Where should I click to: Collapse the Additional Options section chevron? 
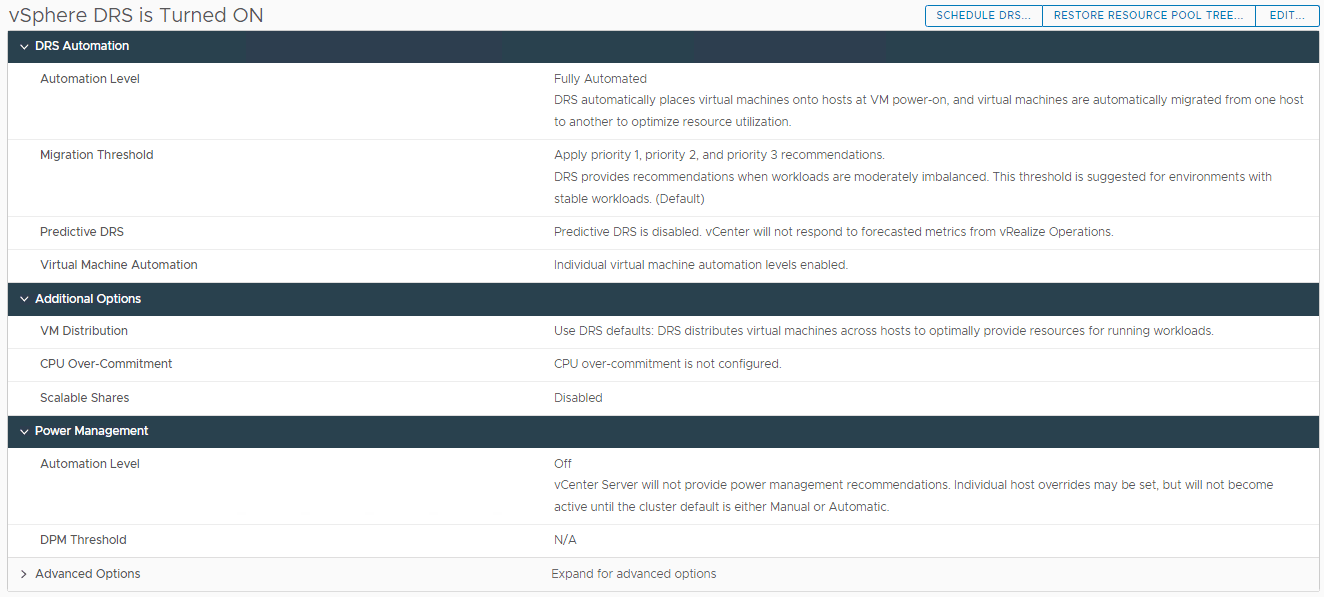coord(24,299)
